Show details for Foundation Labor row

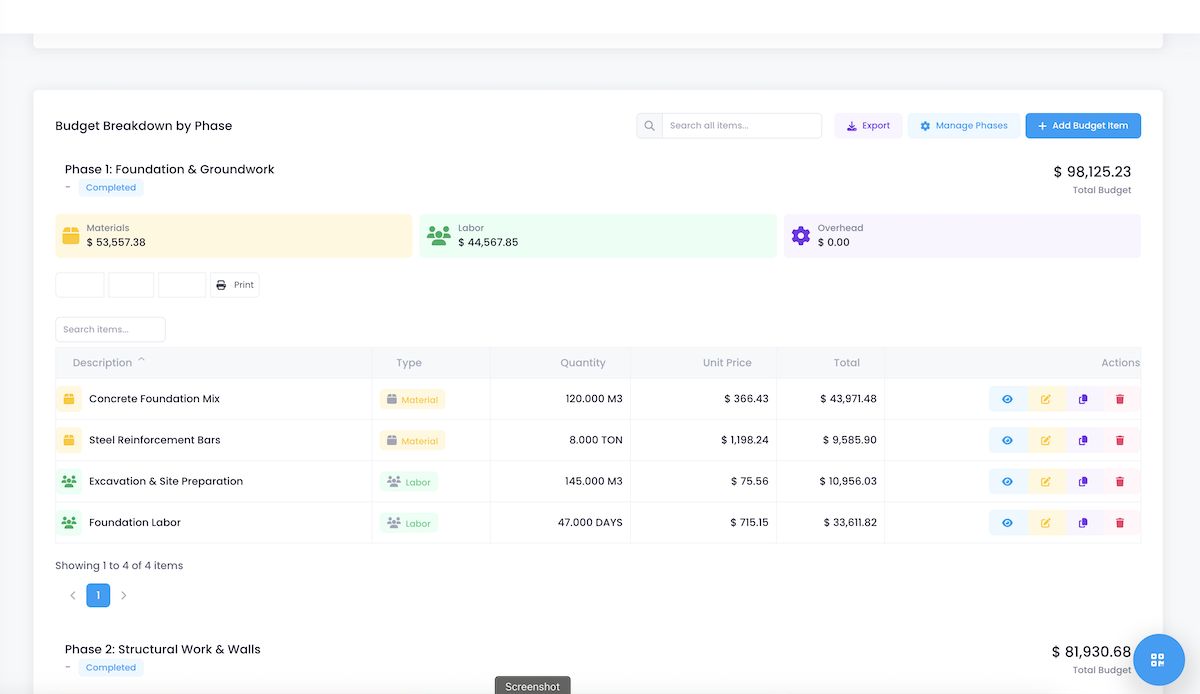pyautogui.click(x=1007, y=523)
